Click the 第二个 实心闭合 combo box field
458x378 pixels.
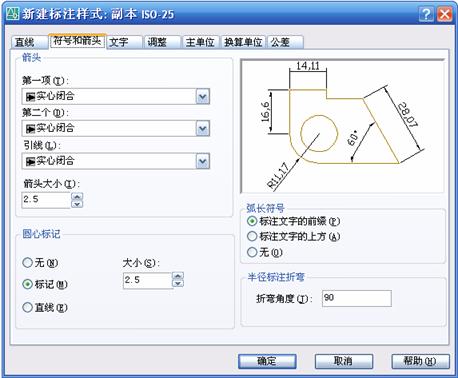point(116,128)
